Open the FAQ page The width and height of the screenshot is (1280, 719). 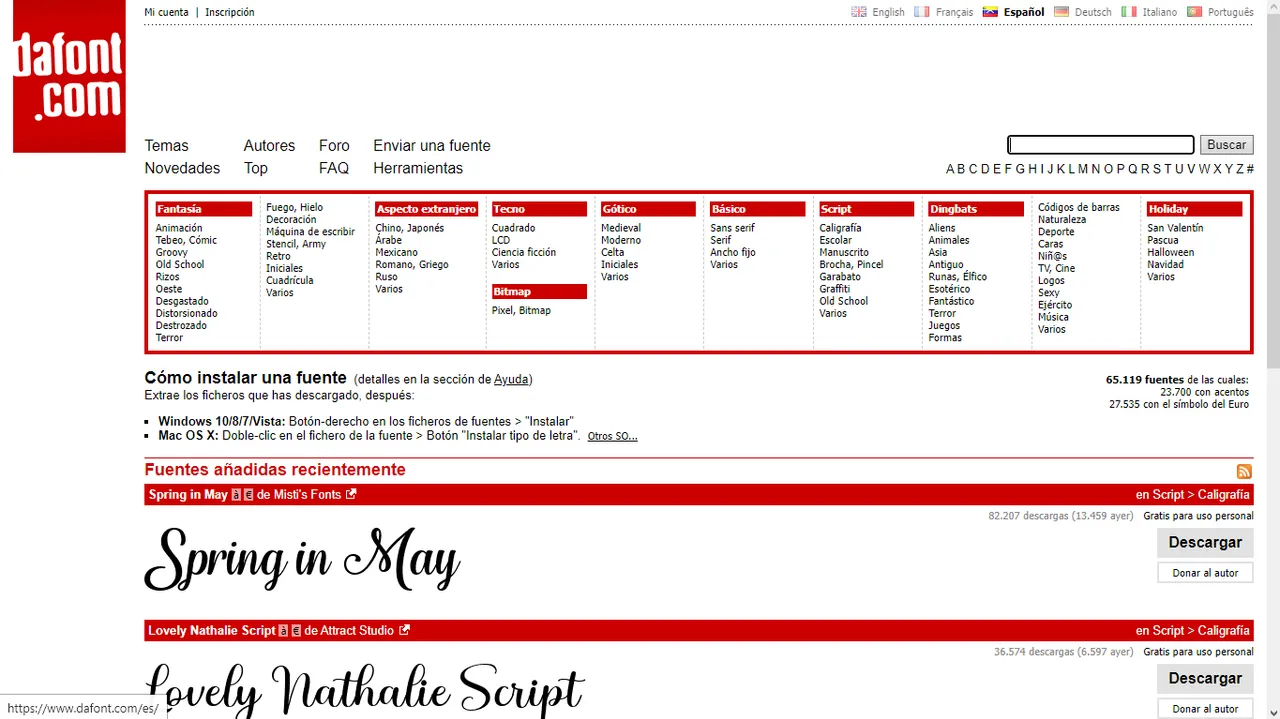(334, 168)
